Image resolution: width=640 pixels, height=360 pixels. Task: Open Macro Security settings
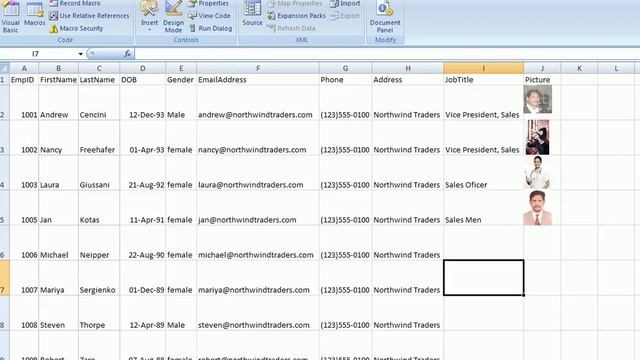tap(76, 29)
